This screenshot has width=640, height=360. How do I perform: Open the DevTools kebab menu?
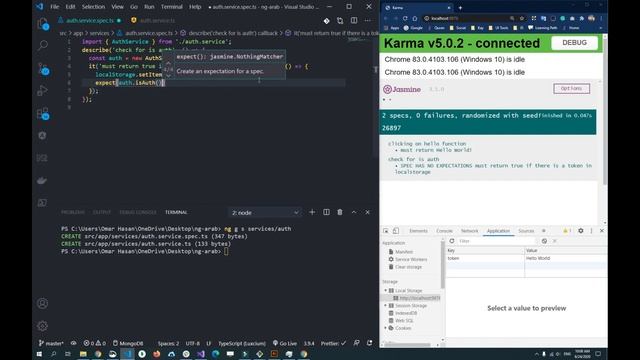tap(591, 231)
